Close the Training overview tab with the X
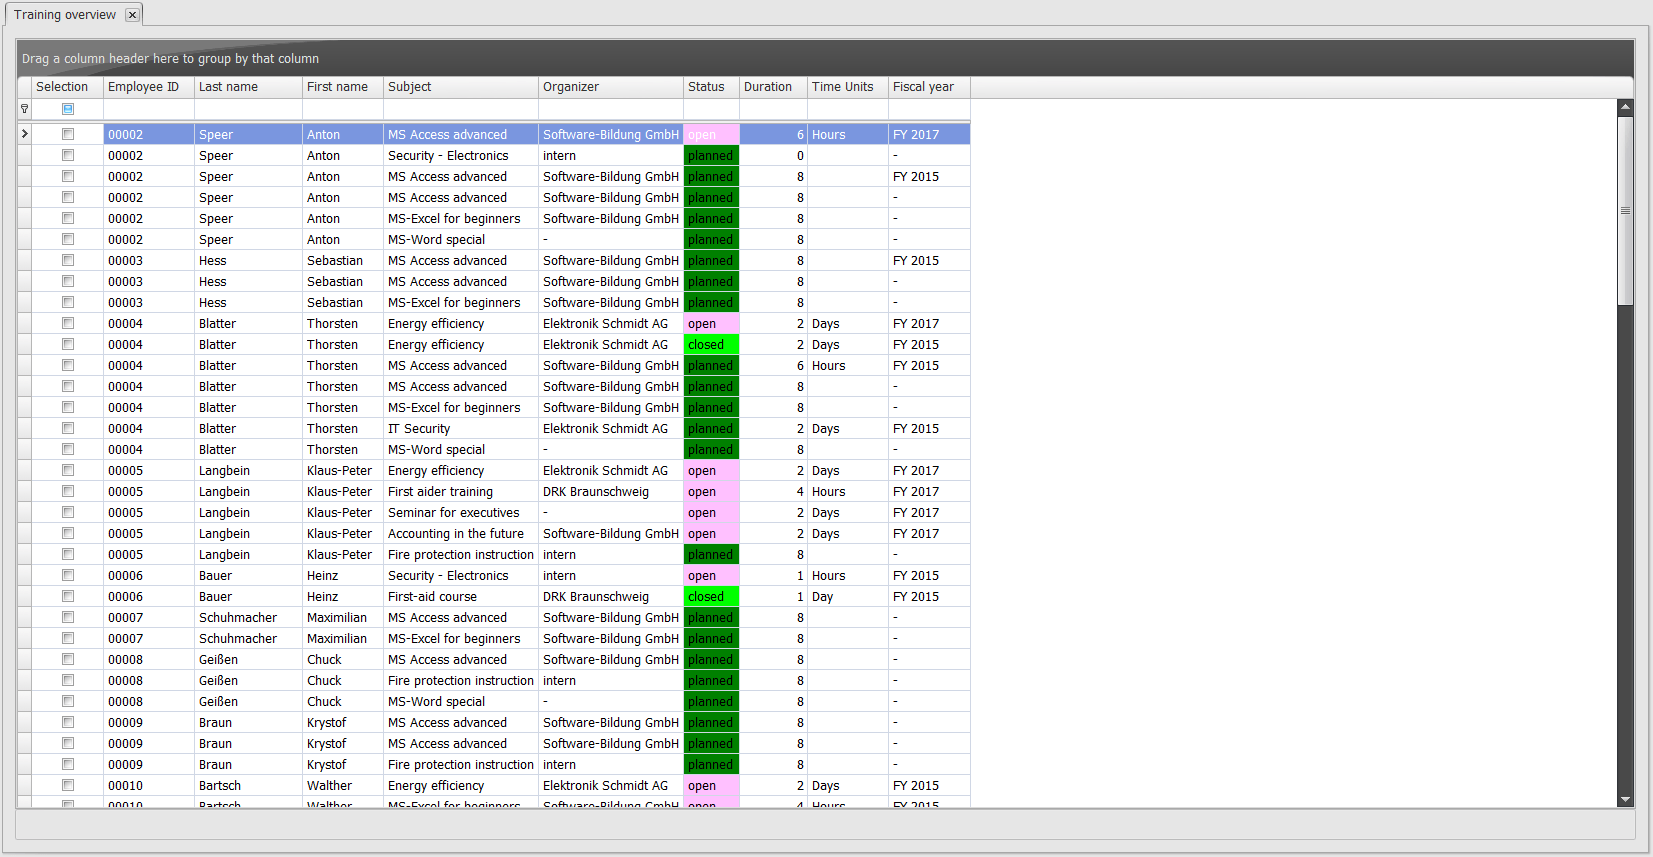Image resolution: width=1653 pixels, height=857 pixels. click(x=132, y=15)
